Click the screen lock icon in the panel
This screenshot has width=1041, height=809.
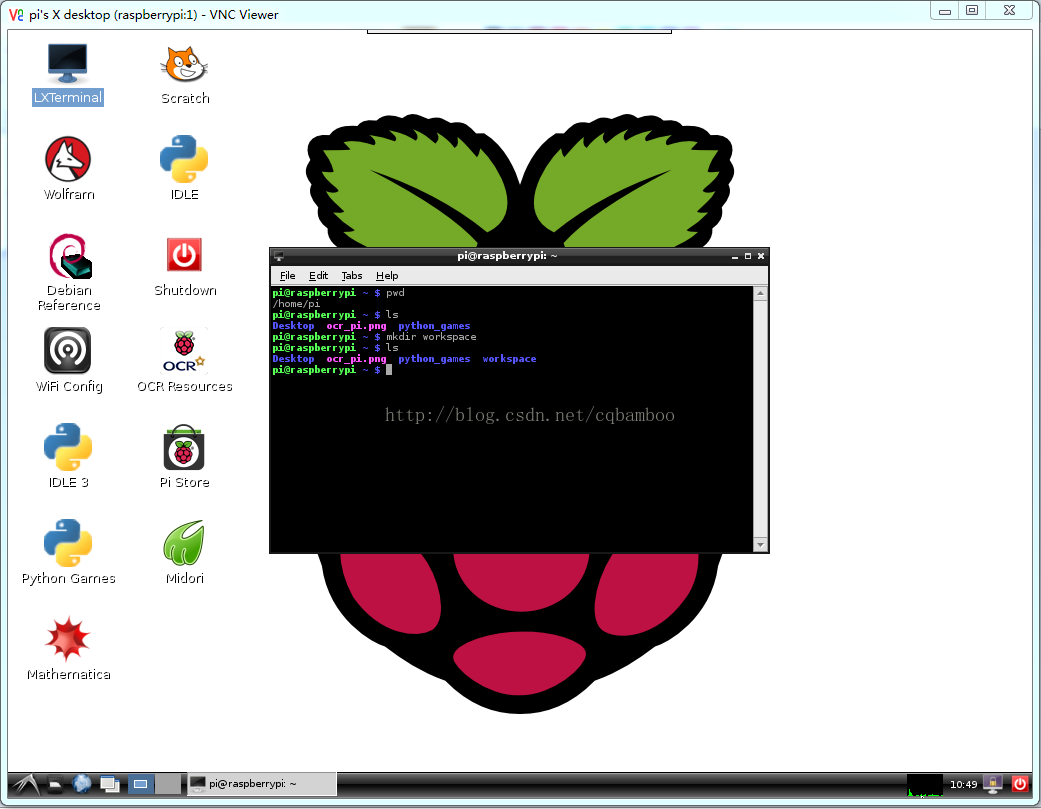tap(993, 784)
